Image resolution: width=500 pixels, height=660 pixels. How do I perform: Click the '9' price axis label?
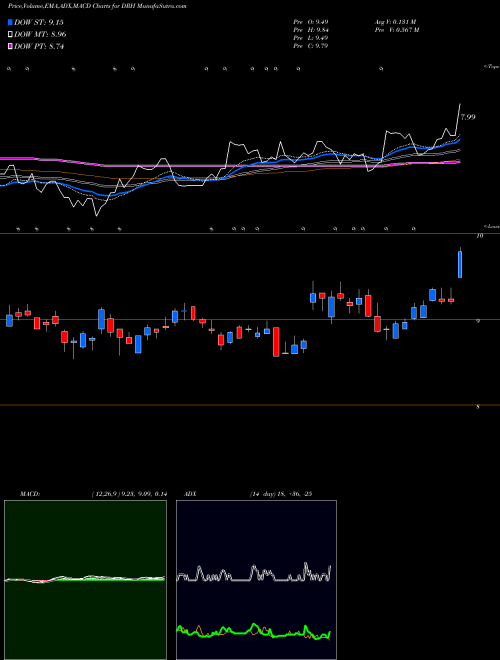tap(478, 322)
